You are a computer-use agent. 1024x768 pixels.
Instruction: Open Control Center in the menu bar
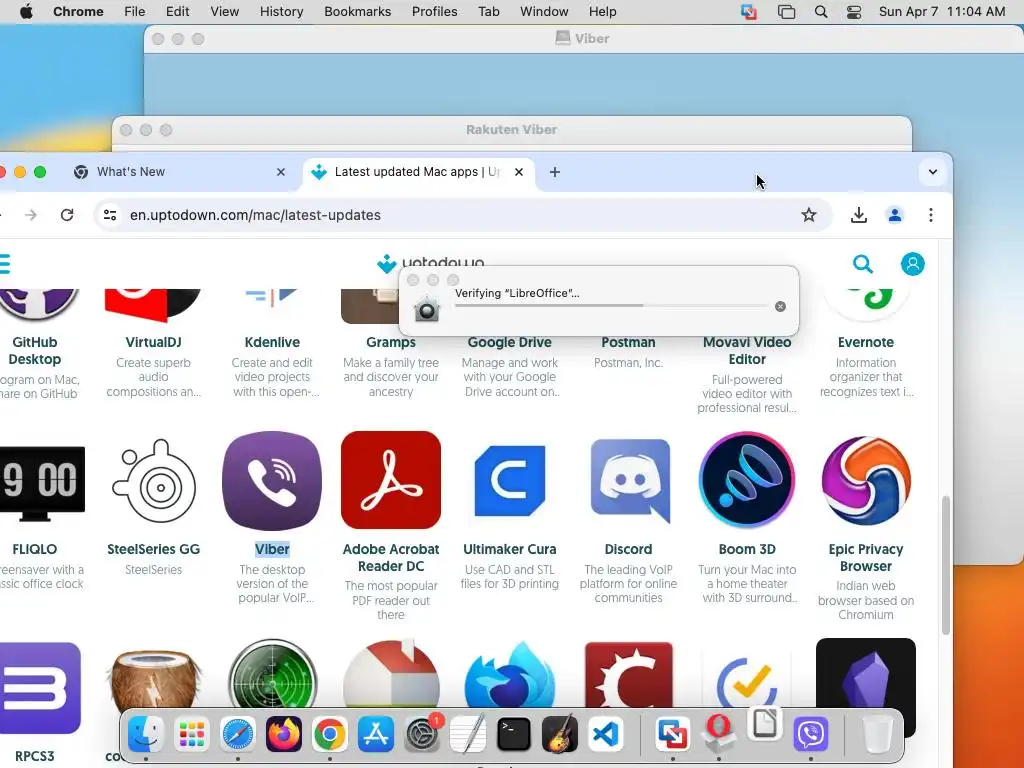click(854, 12)
